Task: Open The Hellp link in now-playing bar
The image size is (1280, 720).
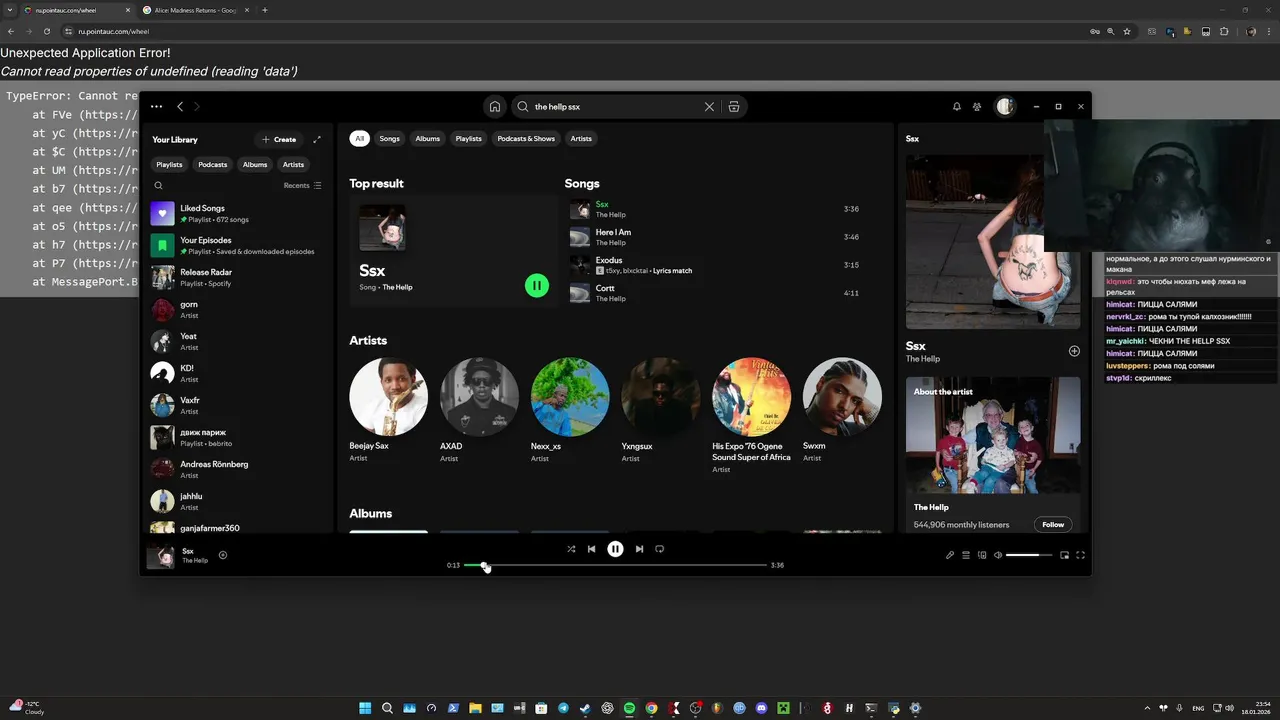Action: 195,561
